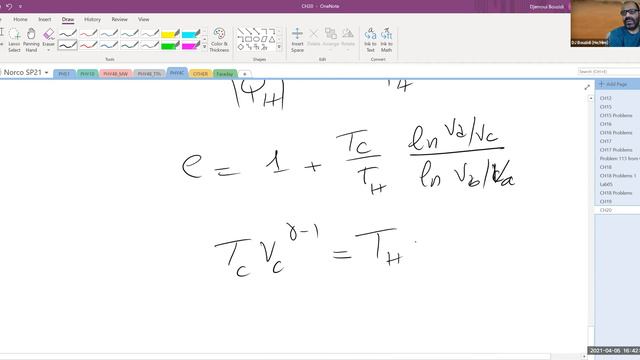Pick the selected bottom-row black pen
Viewport: 640px width, 360px height.
click(x=67, y=45)
